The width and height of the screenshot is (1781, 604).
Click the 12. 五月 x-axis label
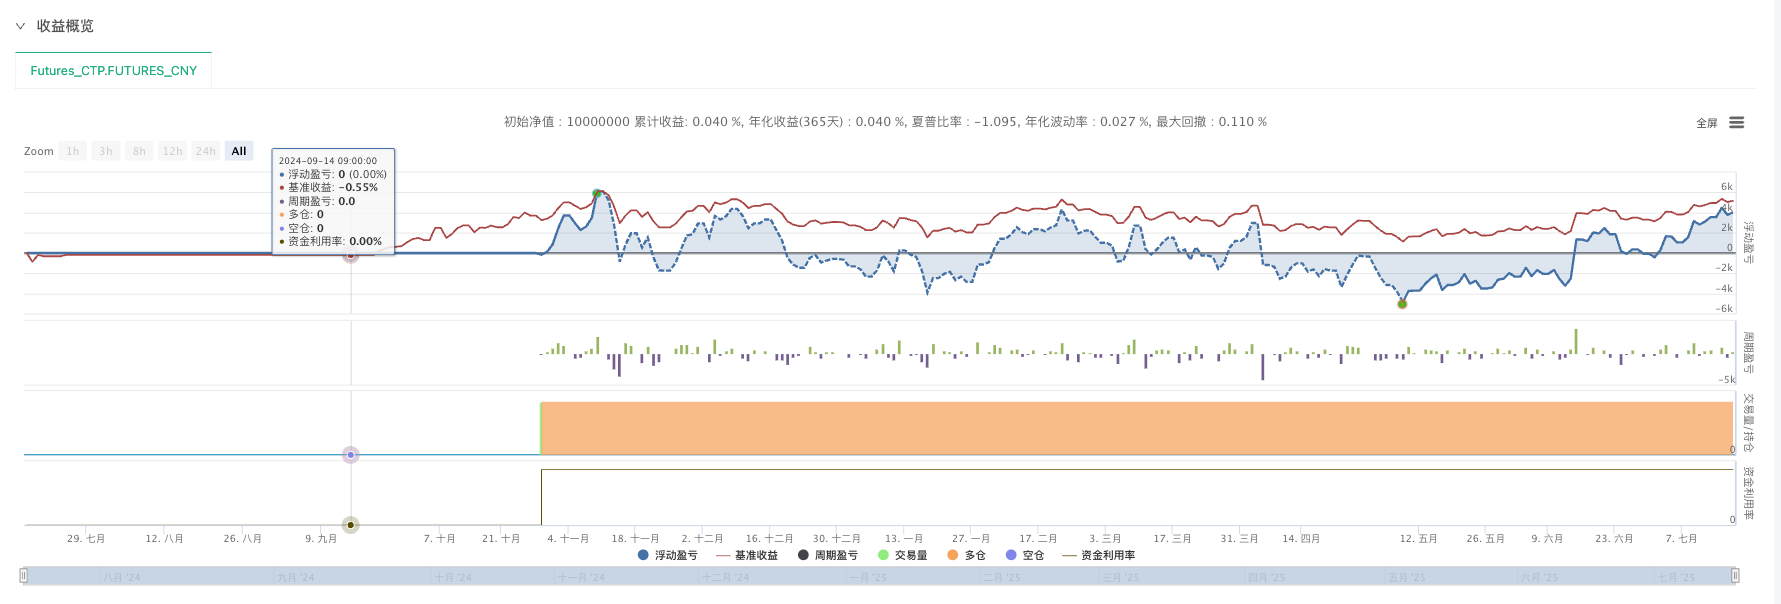point(1418,539)
